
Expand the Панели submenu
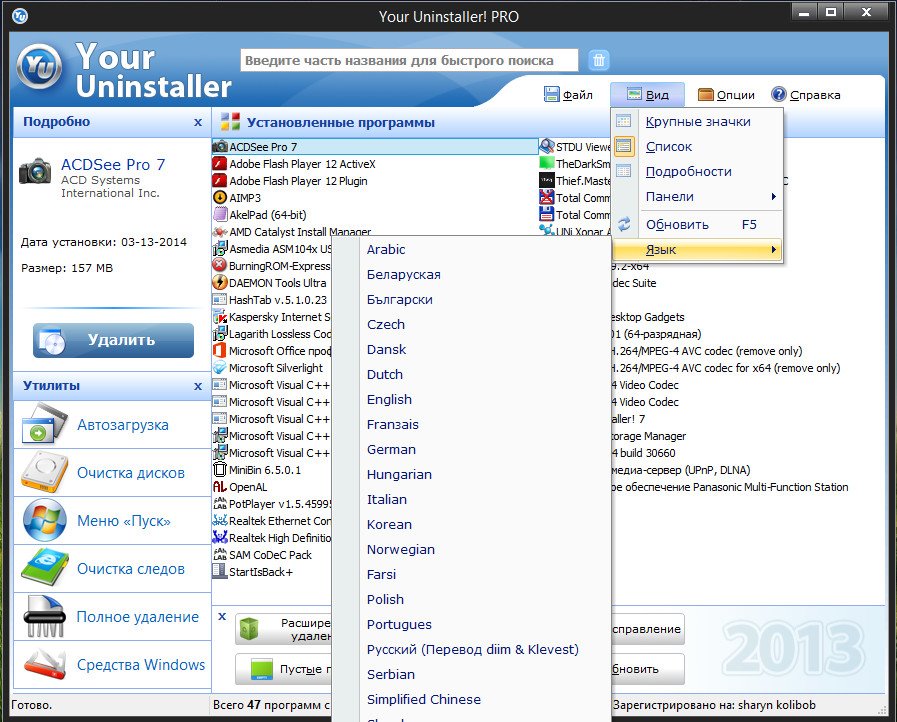pos(698,196)
